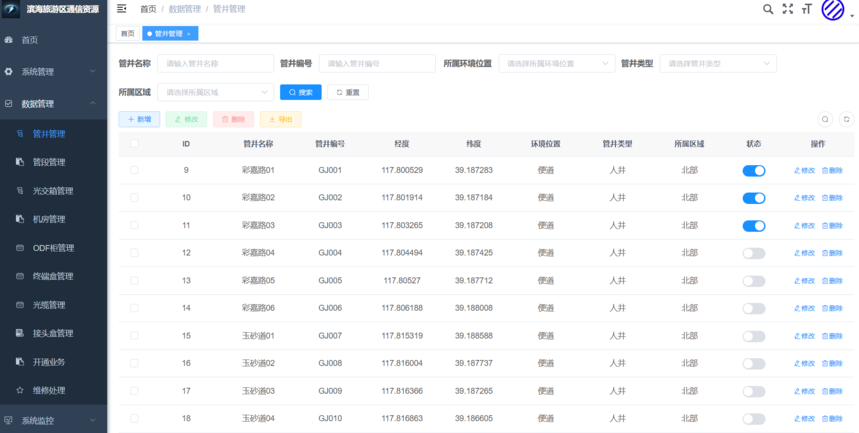Click the 管段管理 sidebar icon
Screen dimensions: 859x433
click(x=20, y=162)
